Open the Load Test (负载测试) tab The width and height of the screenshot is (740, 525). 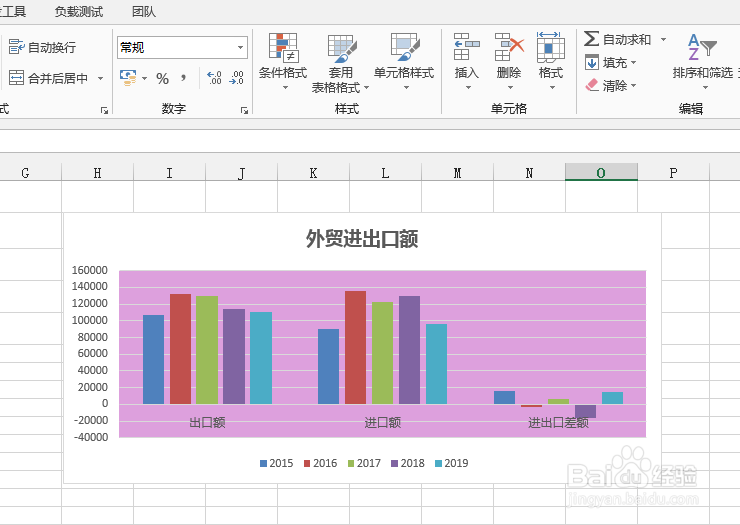point(79,11)
